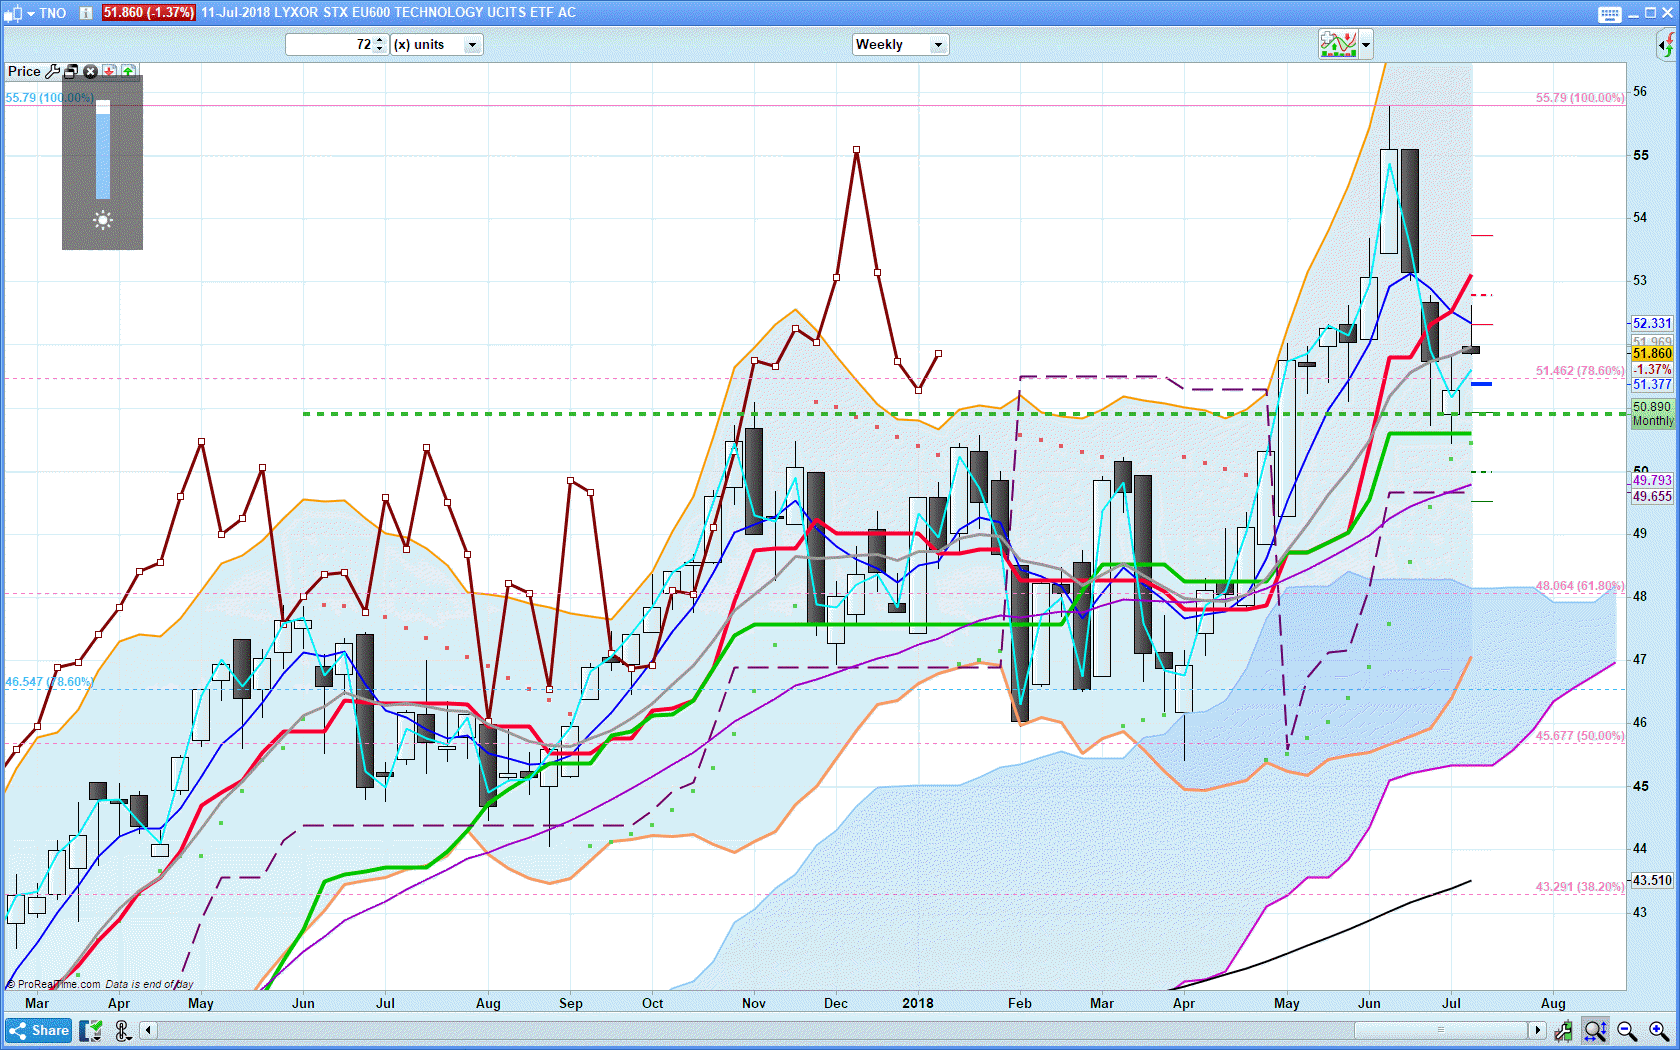Click the 50.890 Monthly level label

coord(1652,413)
